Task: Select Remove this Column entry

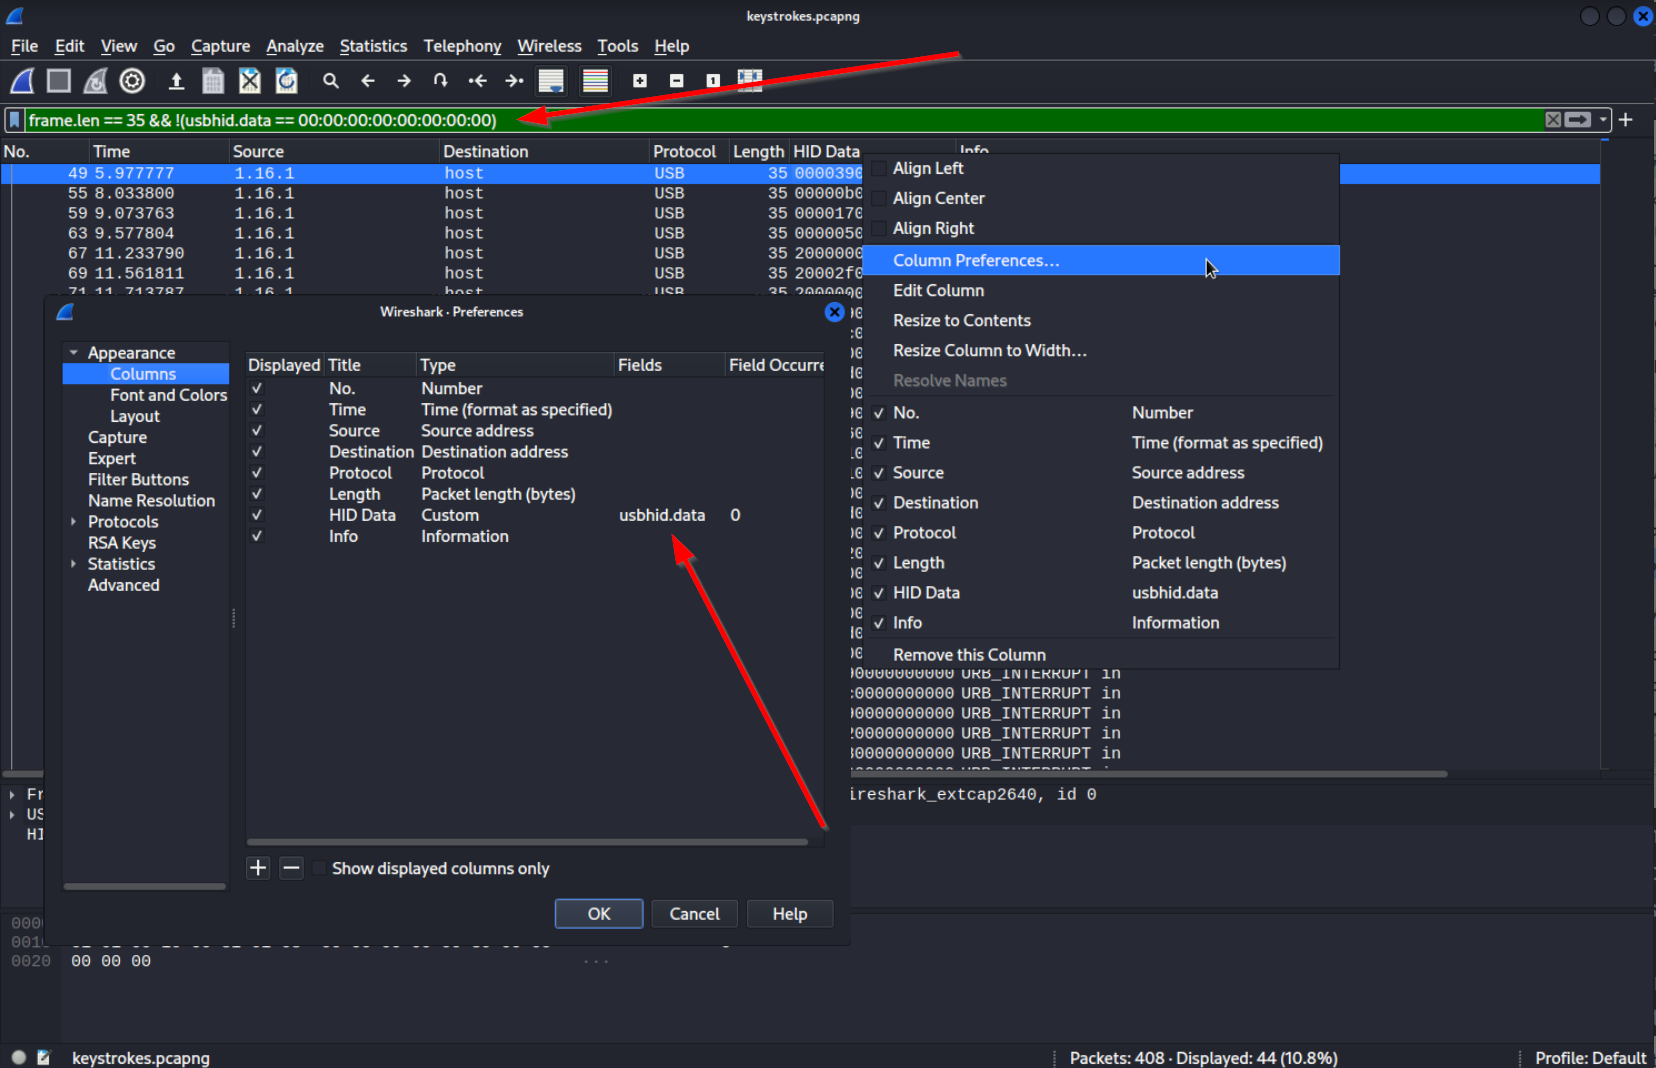Action: [1100, 655]
